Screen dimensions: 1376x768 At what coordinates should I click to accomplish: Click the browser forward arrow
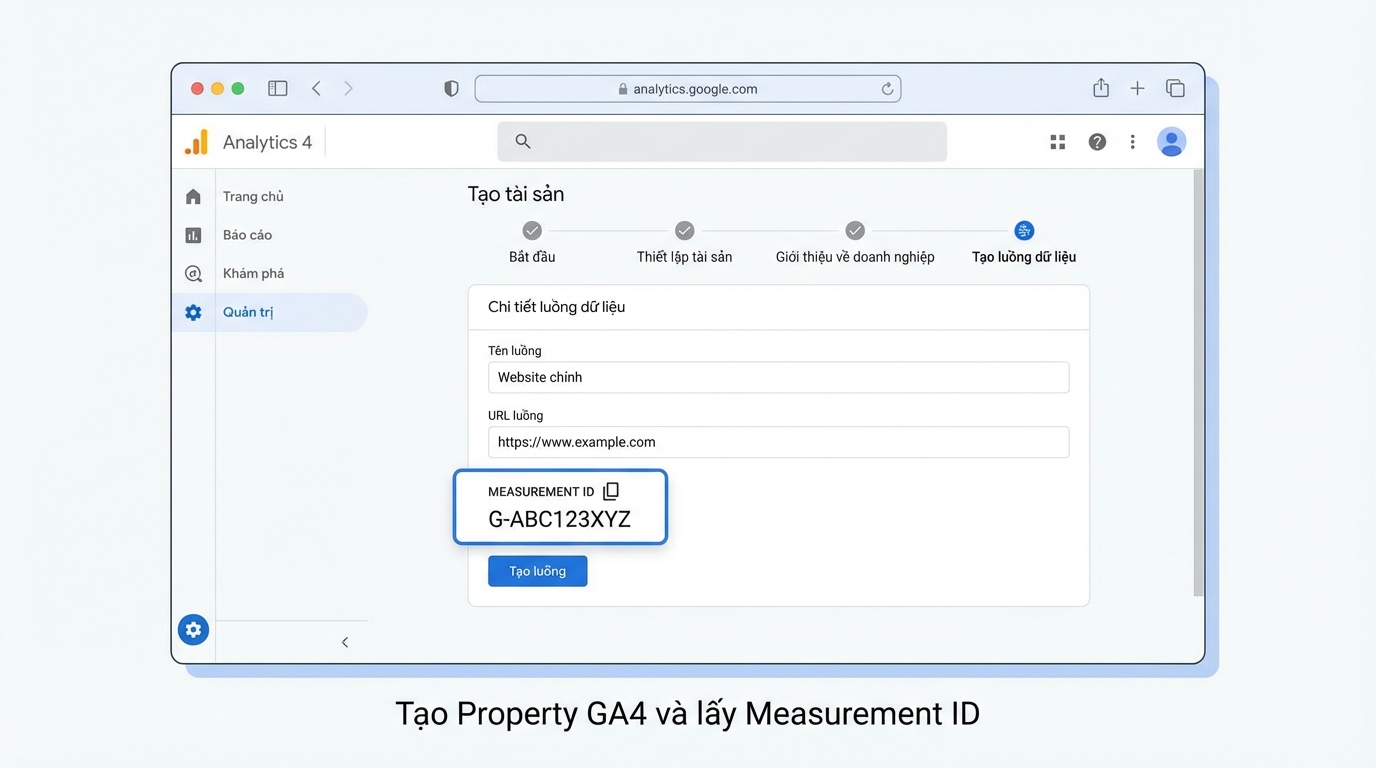point(348,88)
